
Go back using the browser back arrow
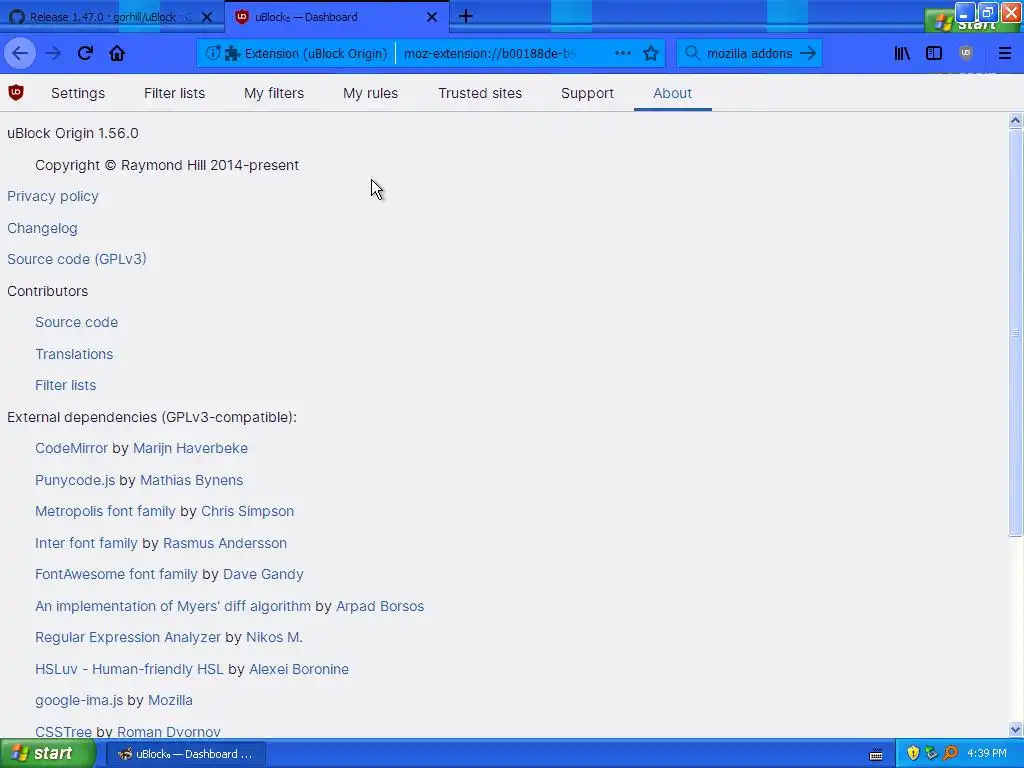pos(20,53)
